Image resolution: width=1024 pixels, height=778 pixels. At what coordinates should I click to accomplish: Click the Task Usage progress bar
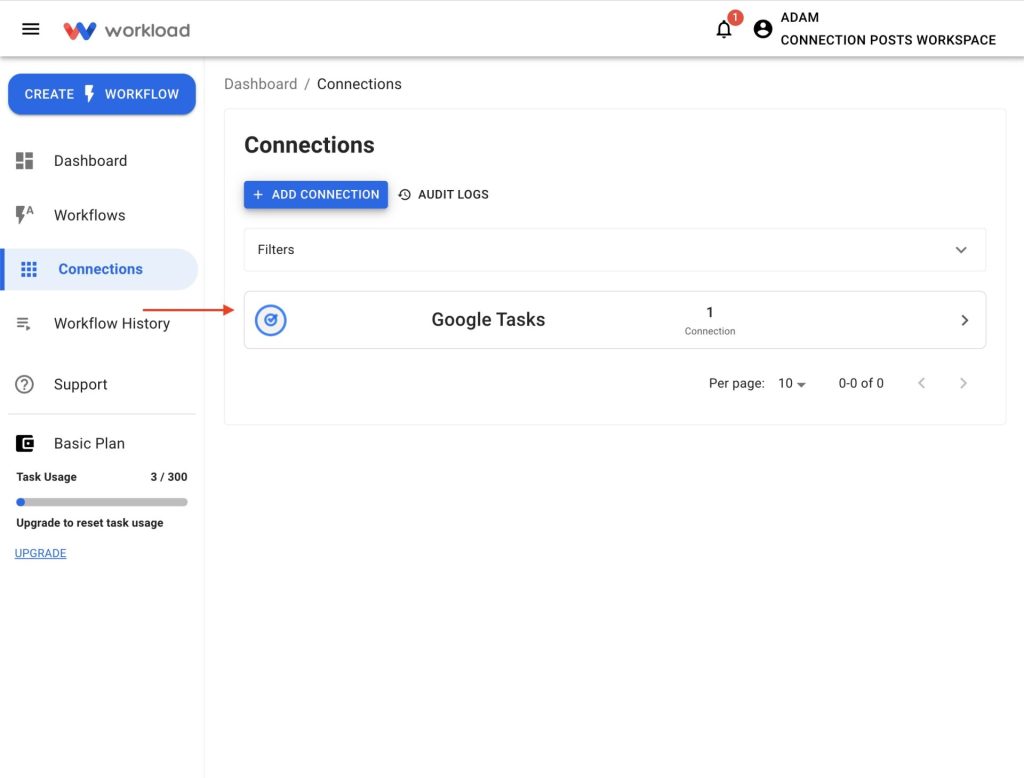[102, 502]
